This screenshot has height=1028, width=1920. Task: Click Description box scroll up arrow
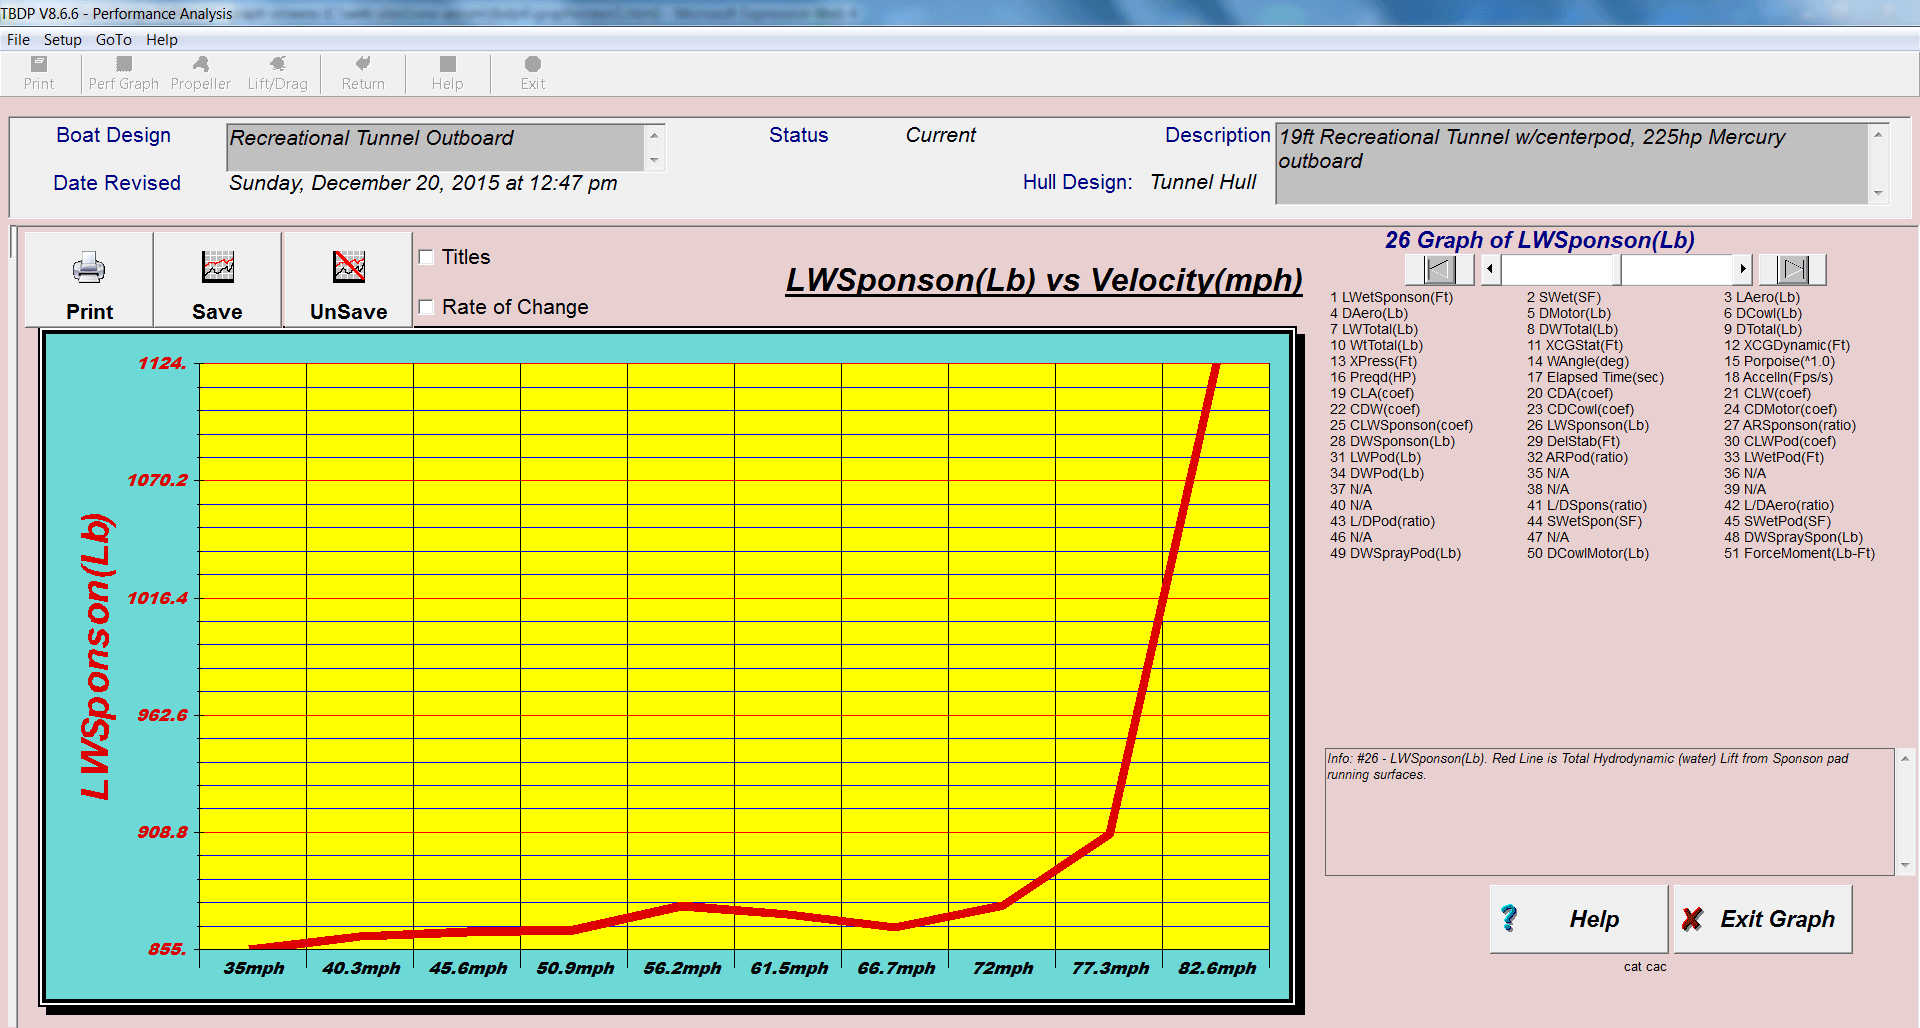coord(1878,134)
